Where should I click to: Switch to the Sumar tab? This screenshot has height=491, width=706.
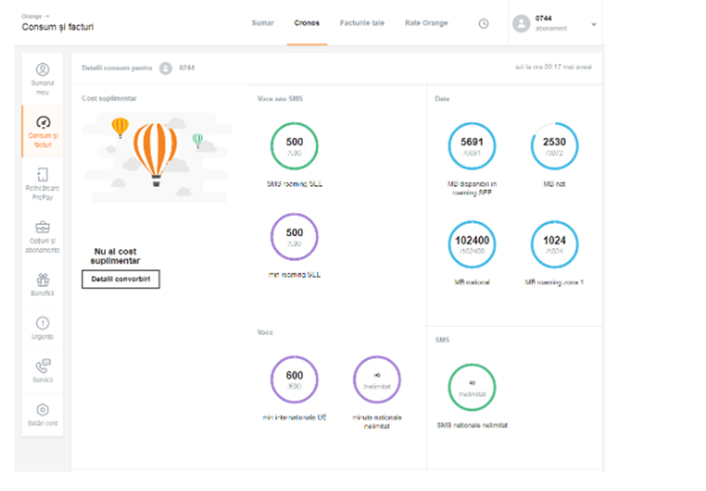pyautogui.click(x=262, y=22)
